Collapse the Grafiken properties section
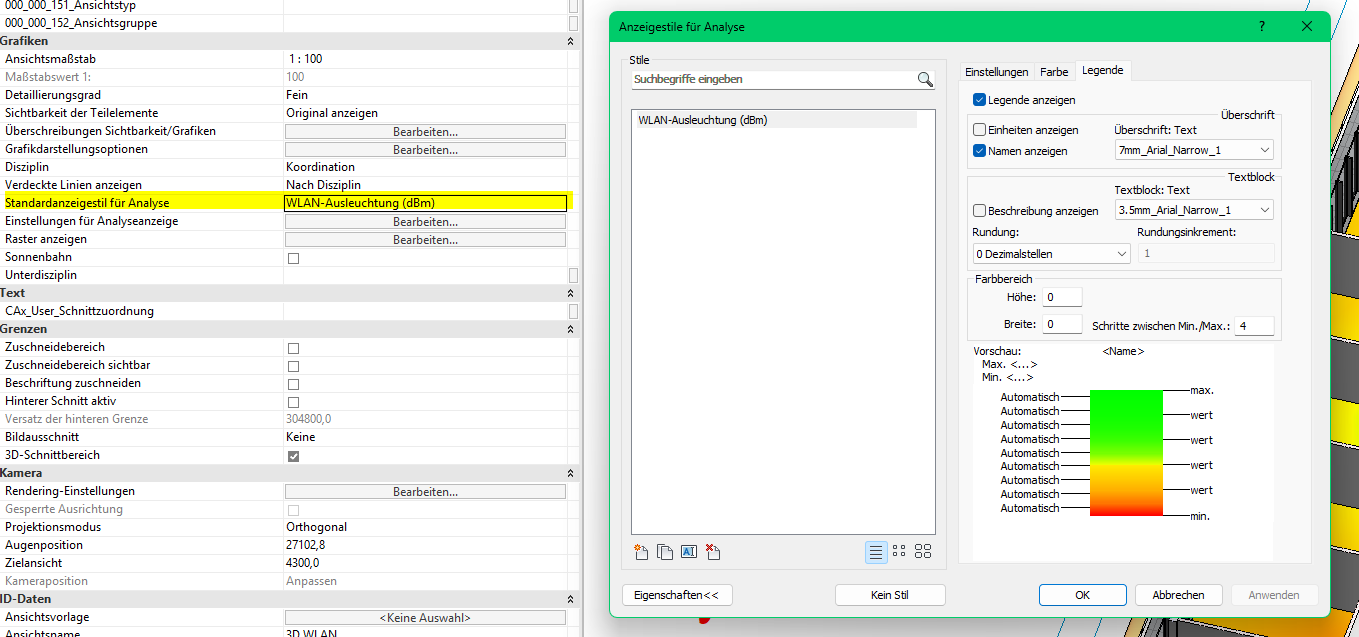Screen dimensions: 1359x637 (x=570, y=41)
